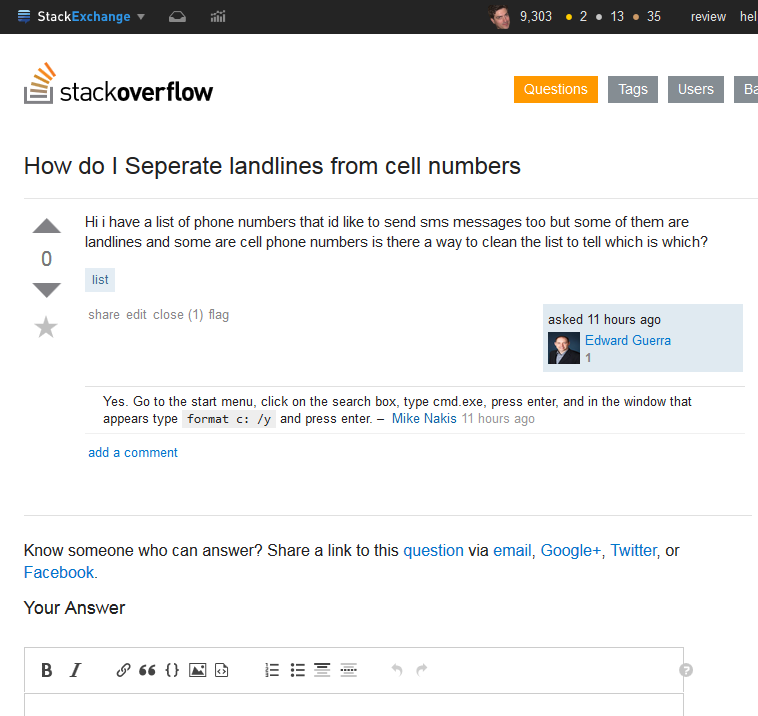The image size is (758, 716).
Task: Mark question as favorite with star
Action: pos(46,327)
